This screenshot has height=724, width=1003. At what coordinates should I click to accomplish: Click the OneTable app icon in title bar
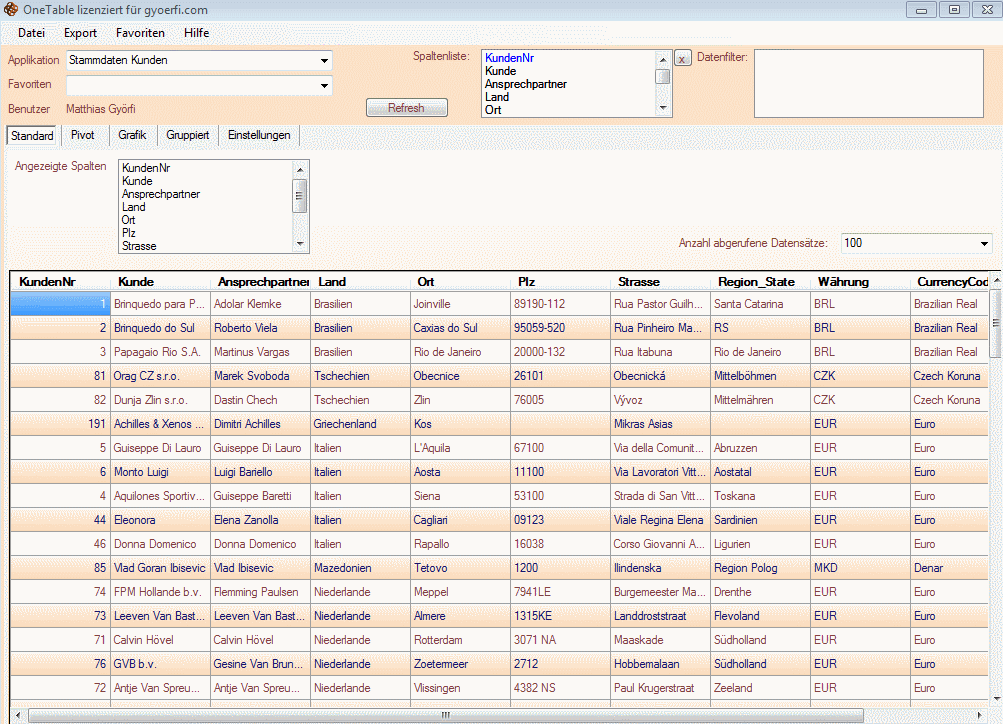(x=11, y=10)
